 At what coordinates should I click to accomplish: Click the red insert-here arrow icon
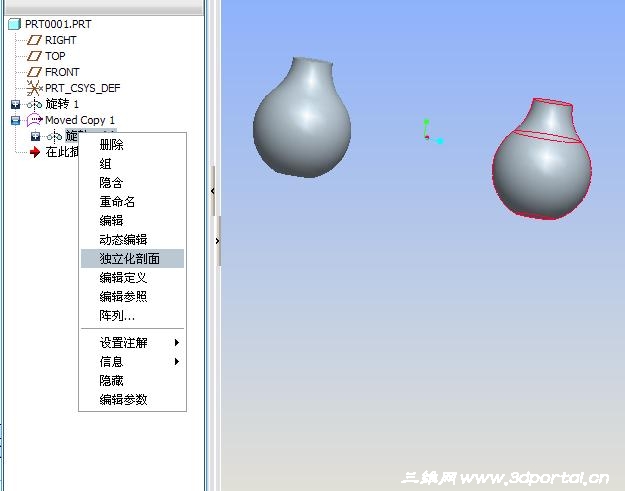(35, 152)
